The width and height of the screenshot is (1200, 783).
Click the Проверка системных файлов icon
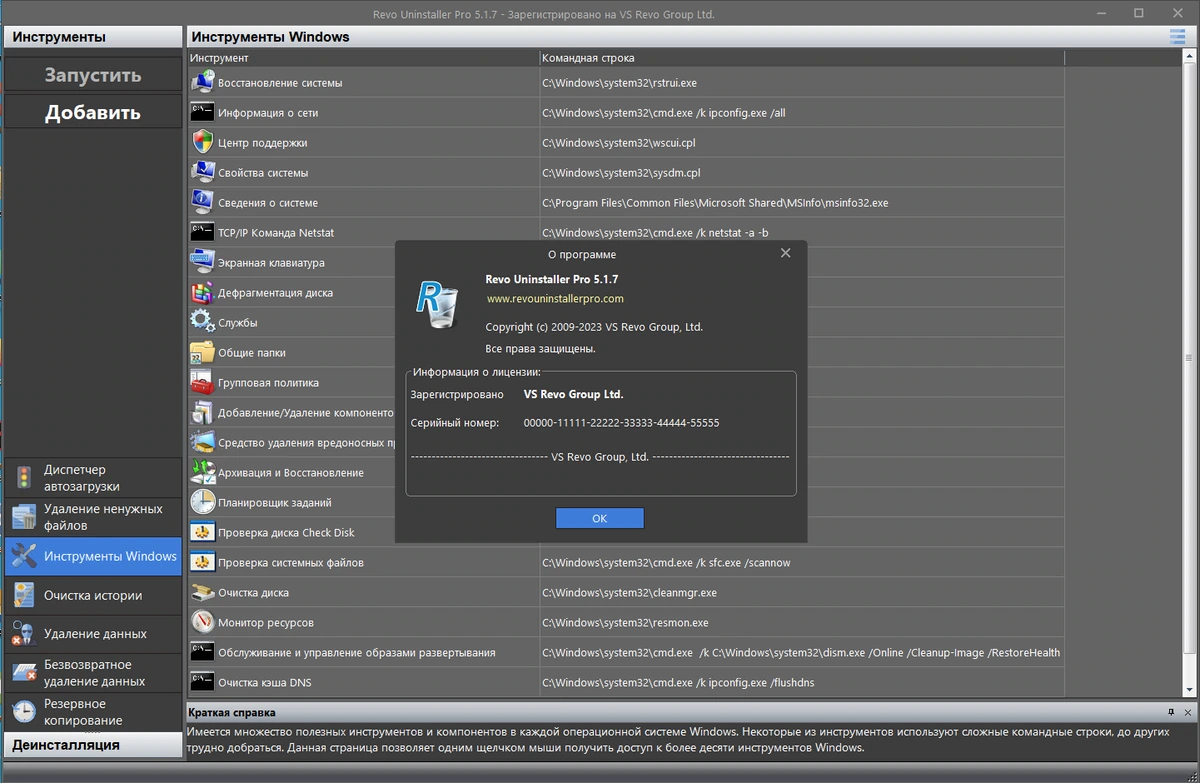pyautogui.click(x=203, y=562)
